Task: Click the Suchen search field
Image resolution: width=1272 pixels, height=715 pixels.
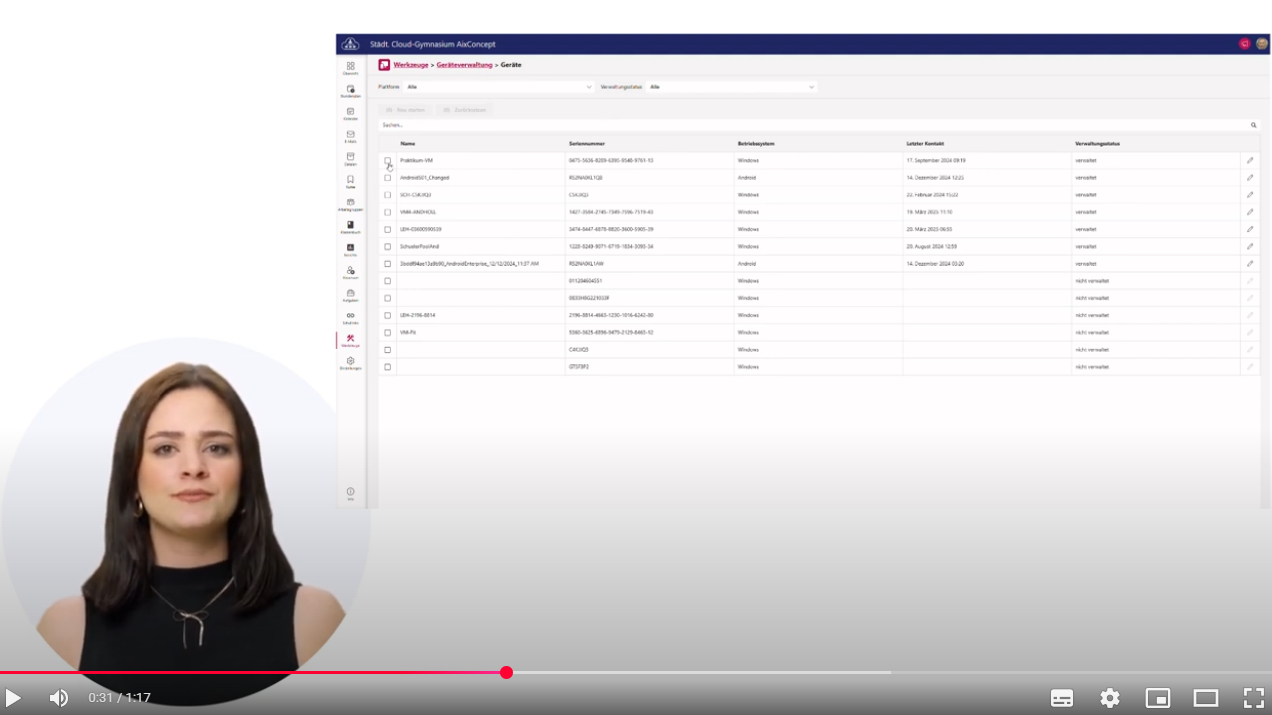Action: click(x=800, y=125)
